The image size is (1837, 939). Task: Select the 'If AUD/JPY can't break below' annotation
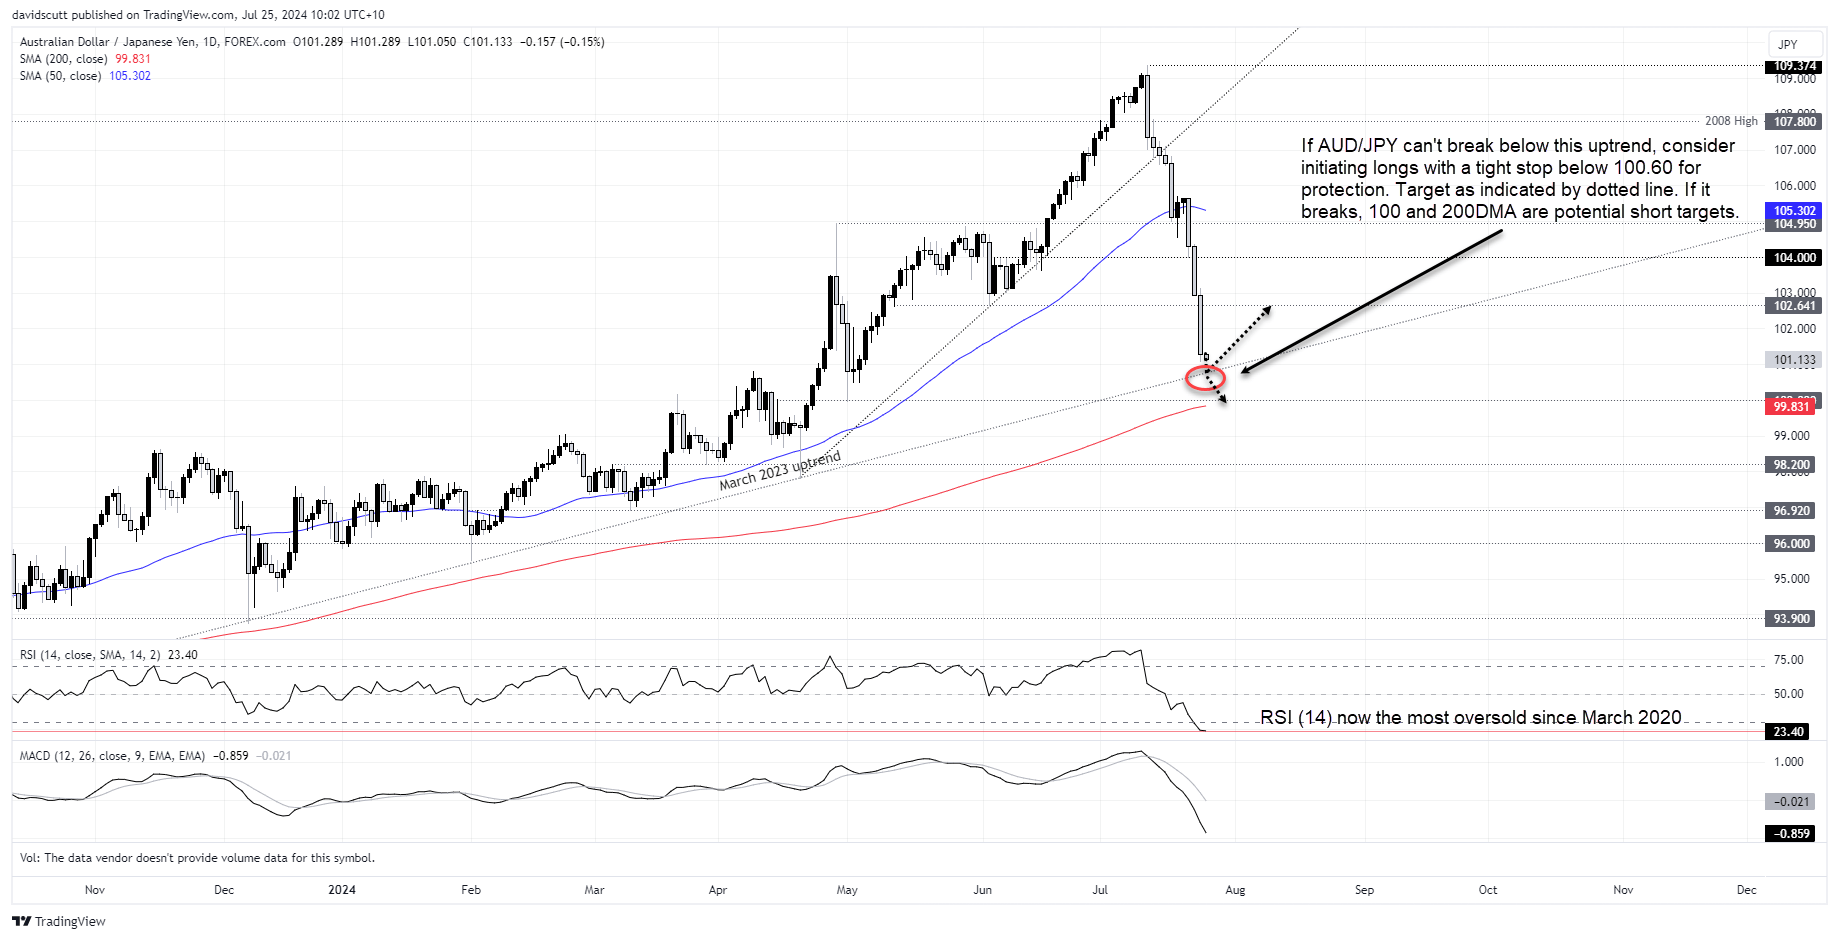click(x=1519, y=179)
